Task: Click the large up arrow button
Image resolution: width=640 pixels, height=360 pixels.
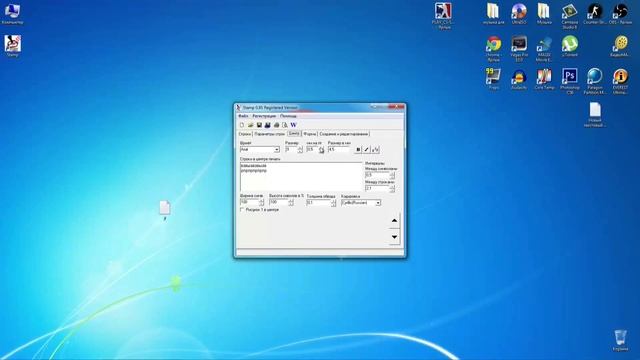Action: [394, 220]
